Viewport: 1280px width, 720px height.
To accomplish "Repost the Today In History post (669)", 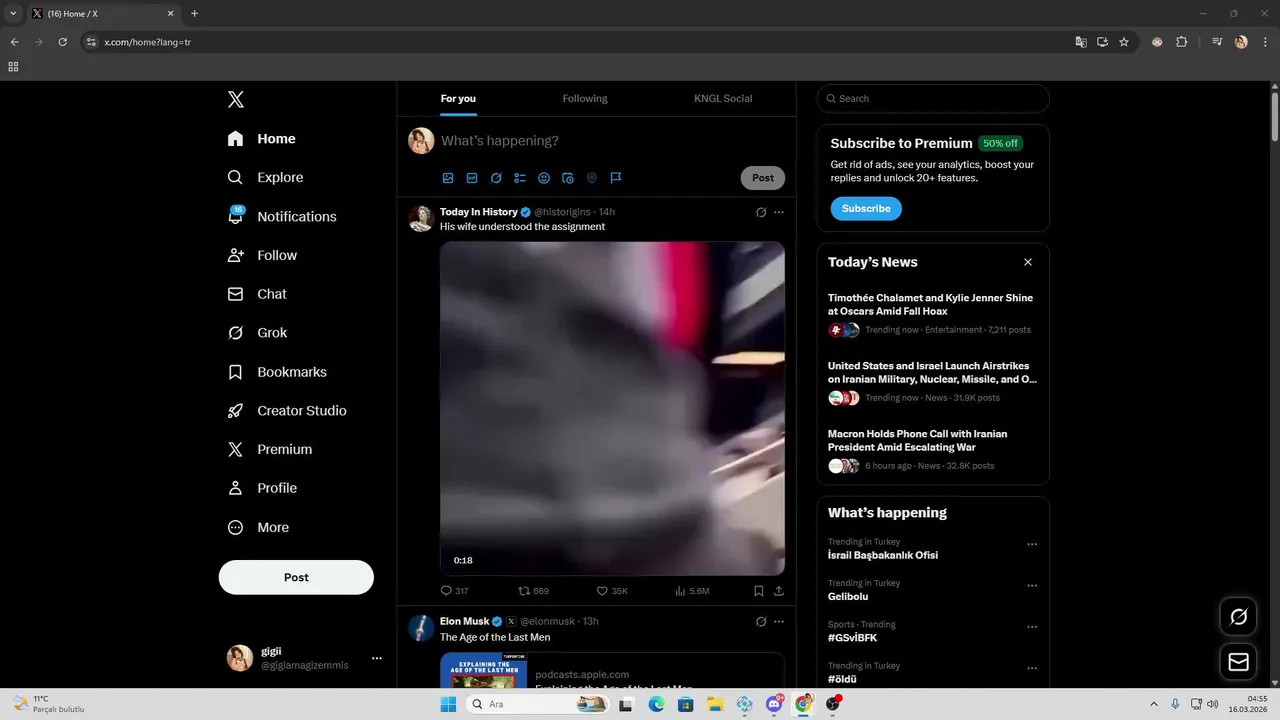I will point(533,591).
